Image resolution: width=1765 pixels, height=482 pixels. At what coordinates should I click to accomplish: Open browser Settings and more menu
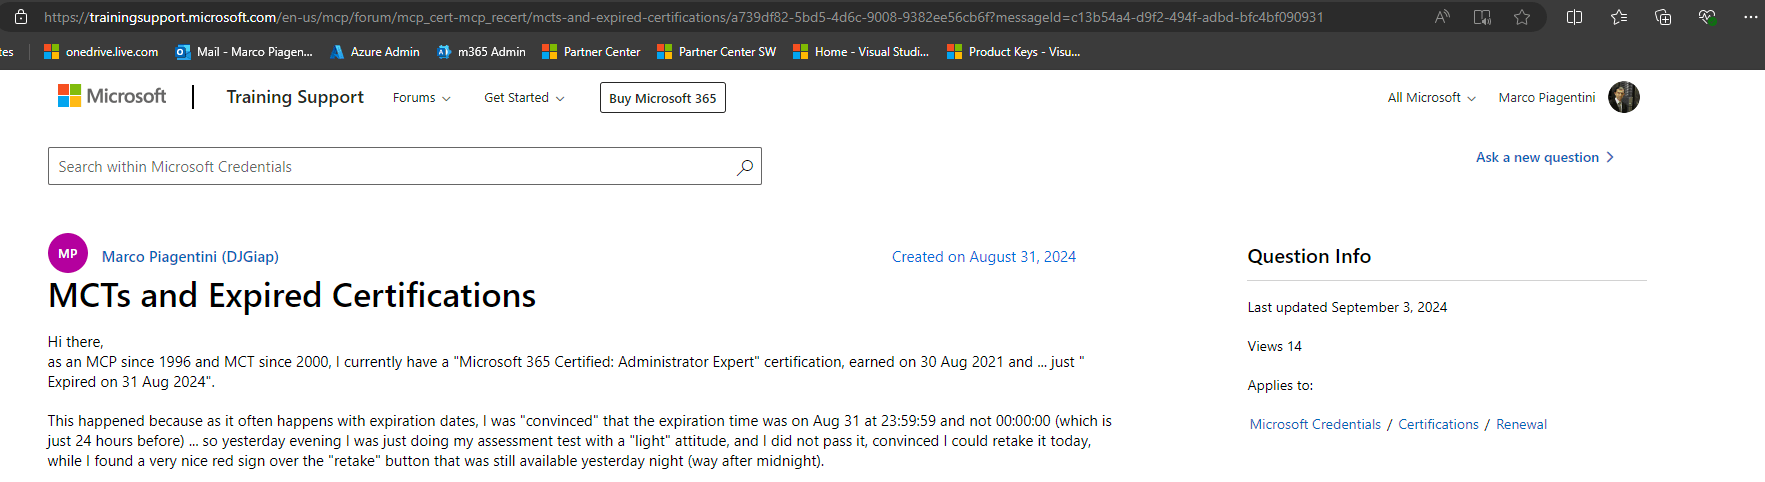1750,17
